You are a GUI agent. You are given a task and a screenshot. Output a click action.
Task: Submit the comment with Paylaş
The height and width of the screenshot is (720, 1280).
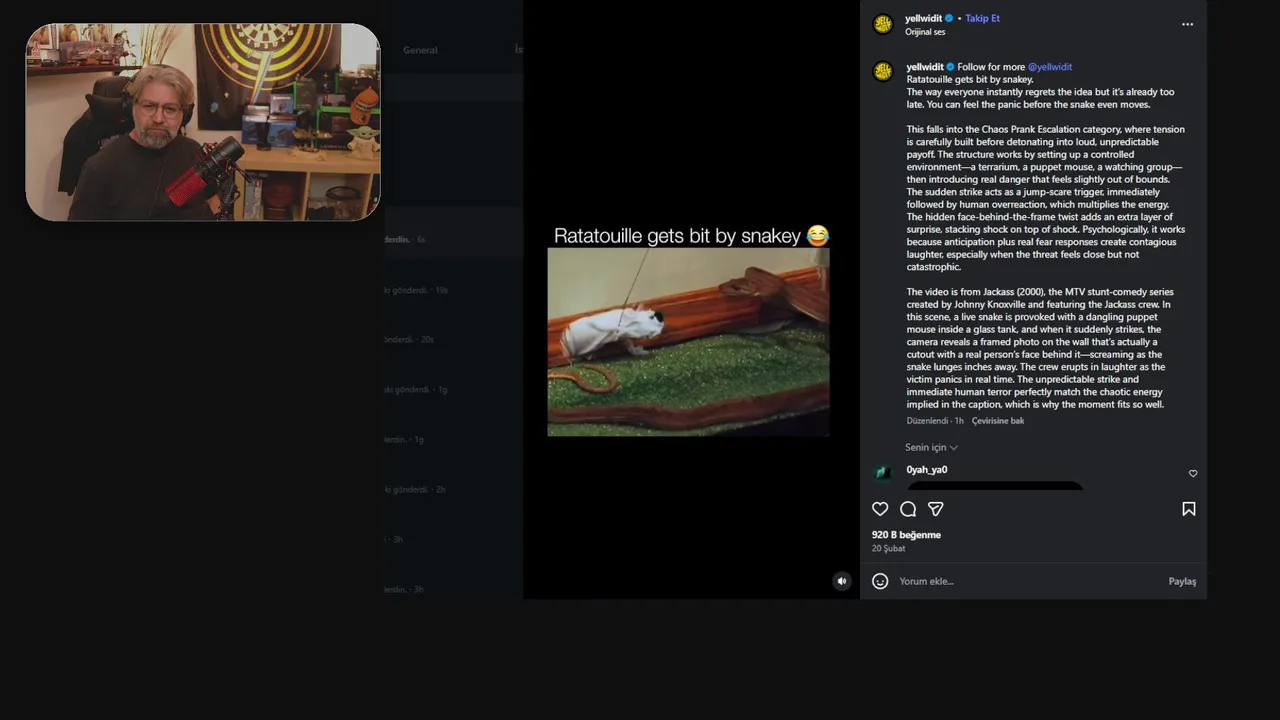click(x=1182, y=581)
